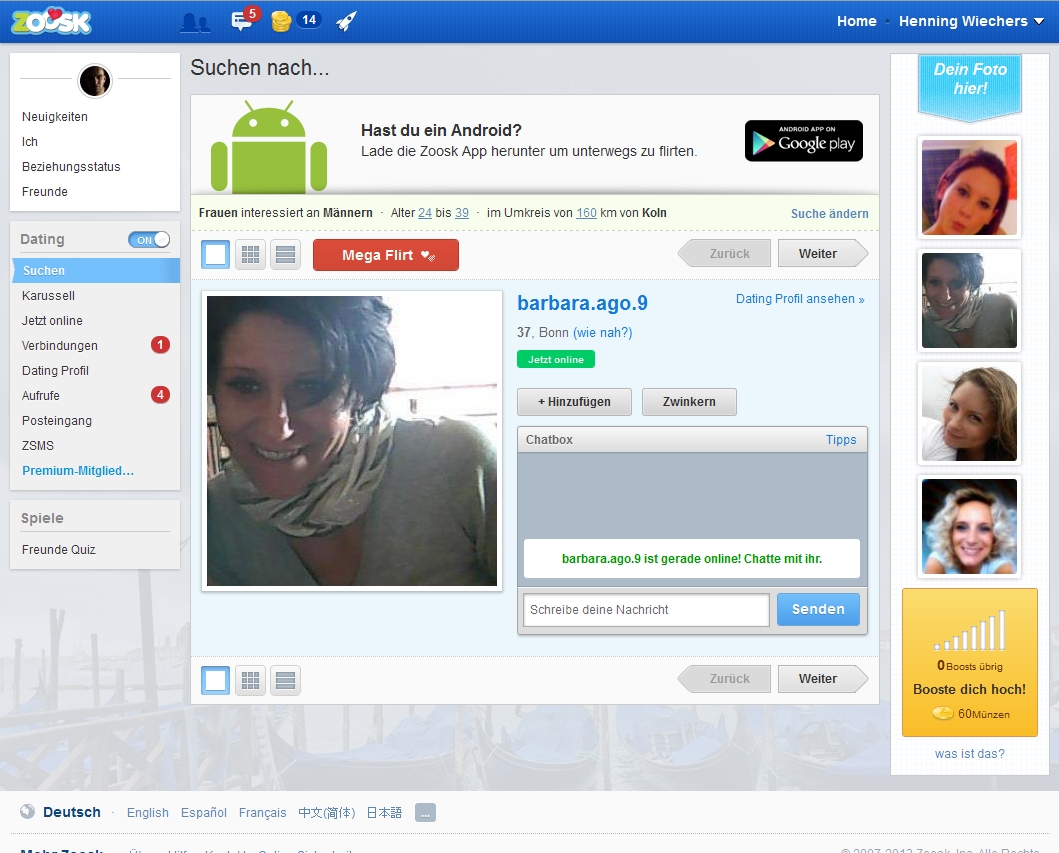
Task: Open Ich in sidebar
Action: (x=30, y=142)
